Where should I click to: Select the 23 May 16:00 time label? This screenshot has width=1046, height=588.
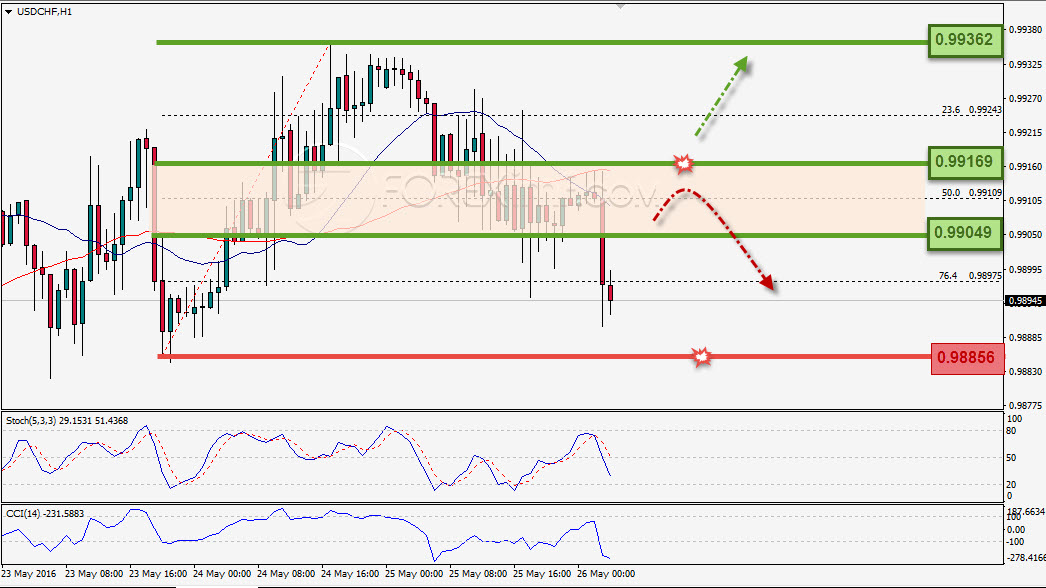(x=158, y=574)
